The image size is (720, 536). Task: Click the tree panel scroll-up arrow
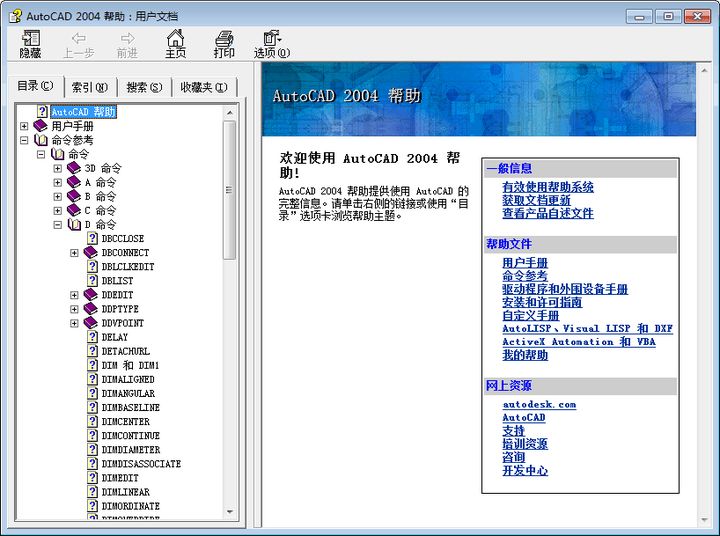tap(230, 113)
